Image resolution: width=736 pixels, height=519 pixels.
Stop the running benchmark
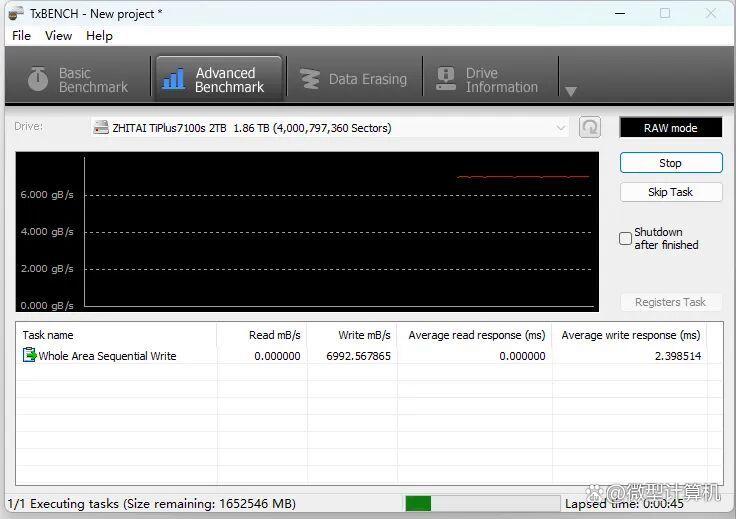(671, 163)
